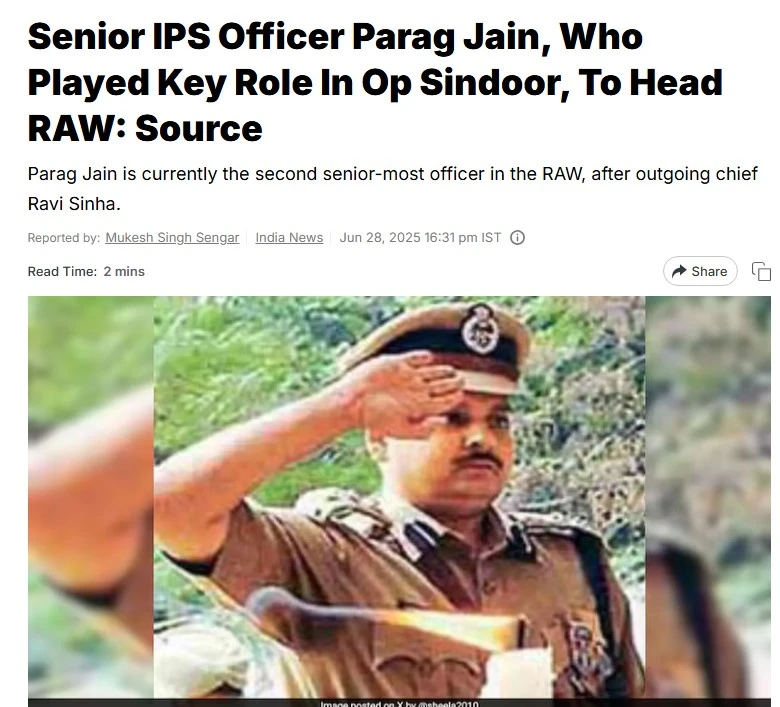Click the '2 mins' read time value
Viewport: 780px width, 707px height.
click(x=124, y=272)
